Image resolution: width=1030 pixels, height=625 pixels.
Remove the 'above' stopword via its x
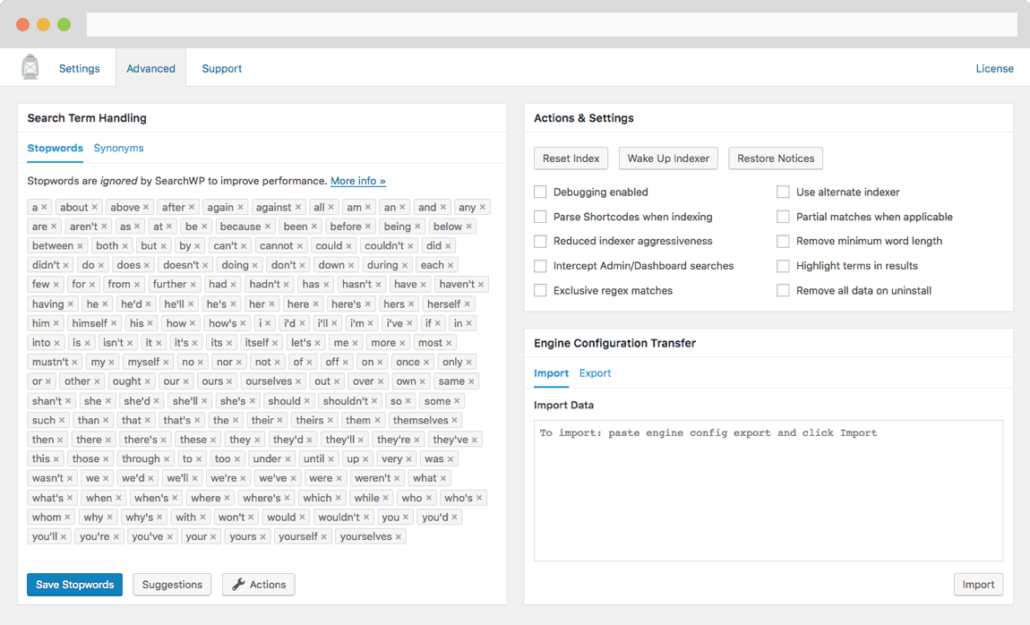click(x=146, y=207)
